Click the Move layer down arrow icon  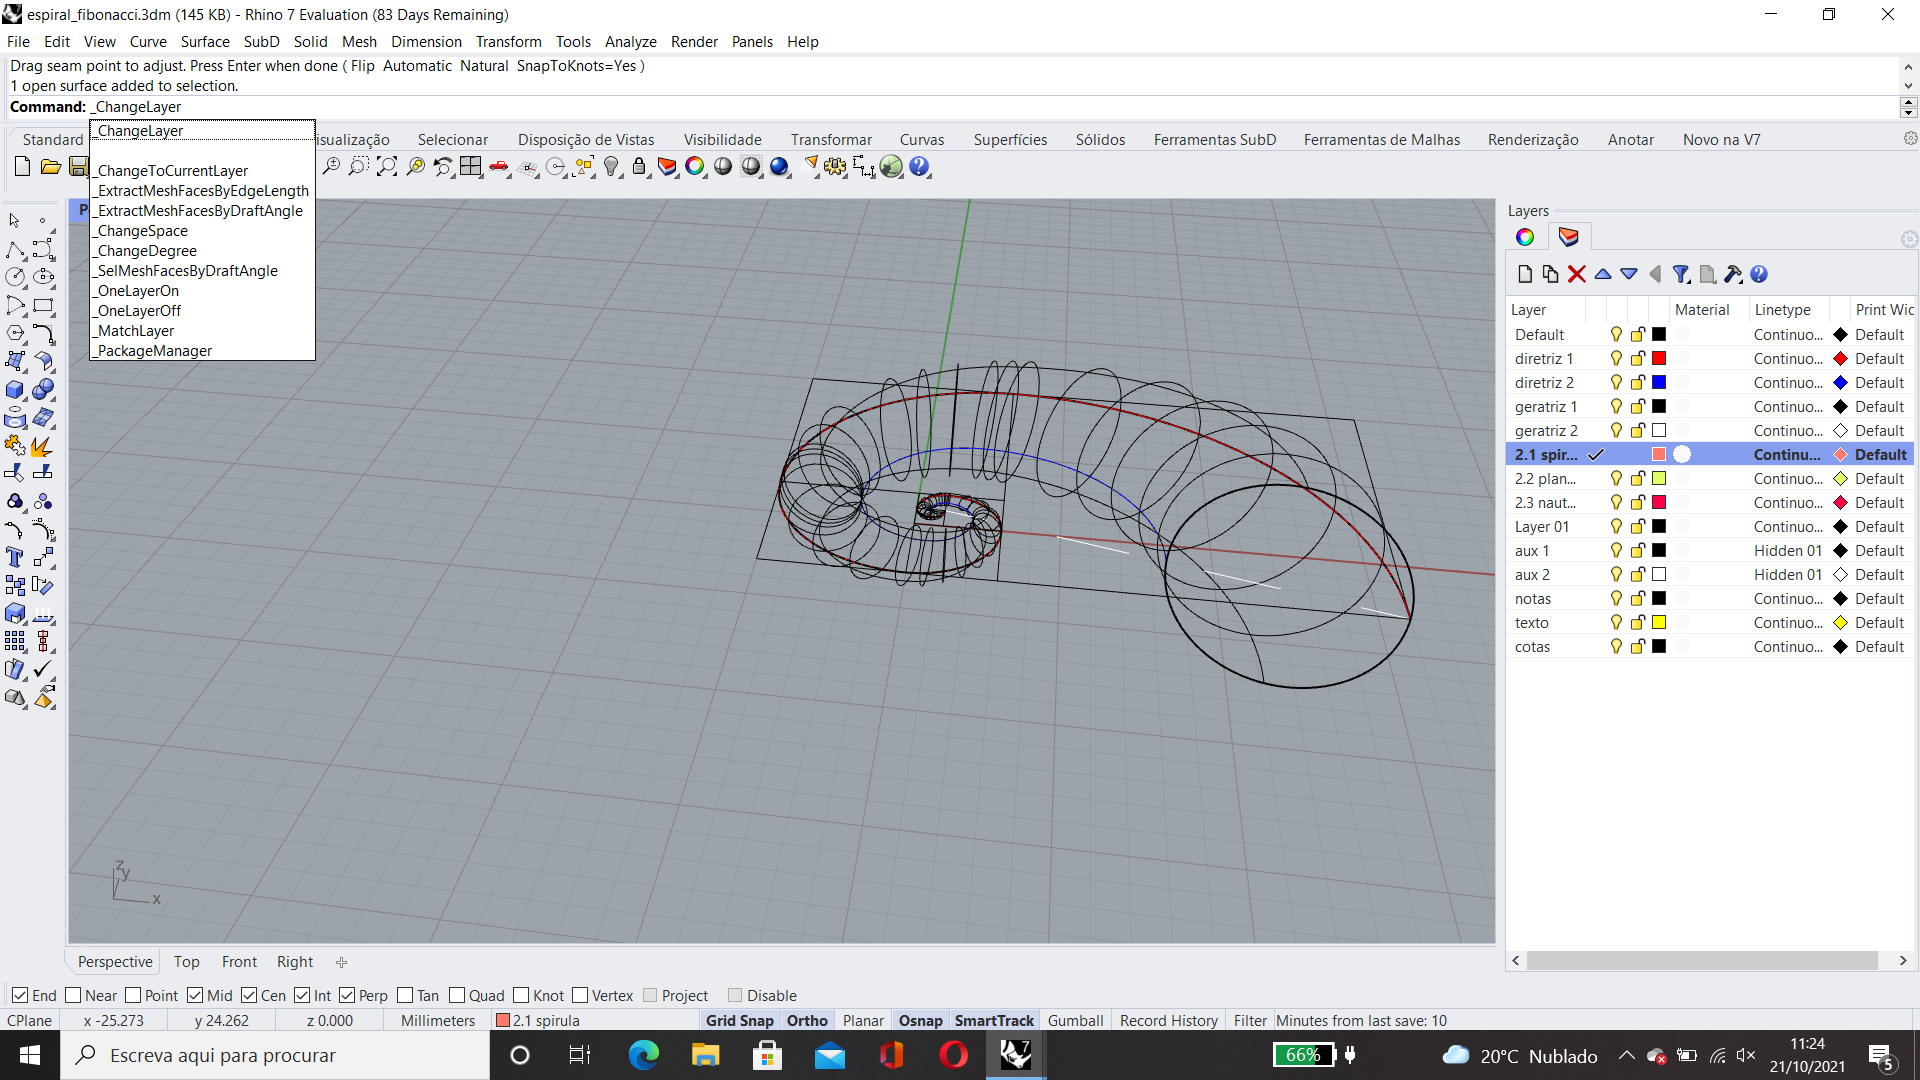[1629, 274]
